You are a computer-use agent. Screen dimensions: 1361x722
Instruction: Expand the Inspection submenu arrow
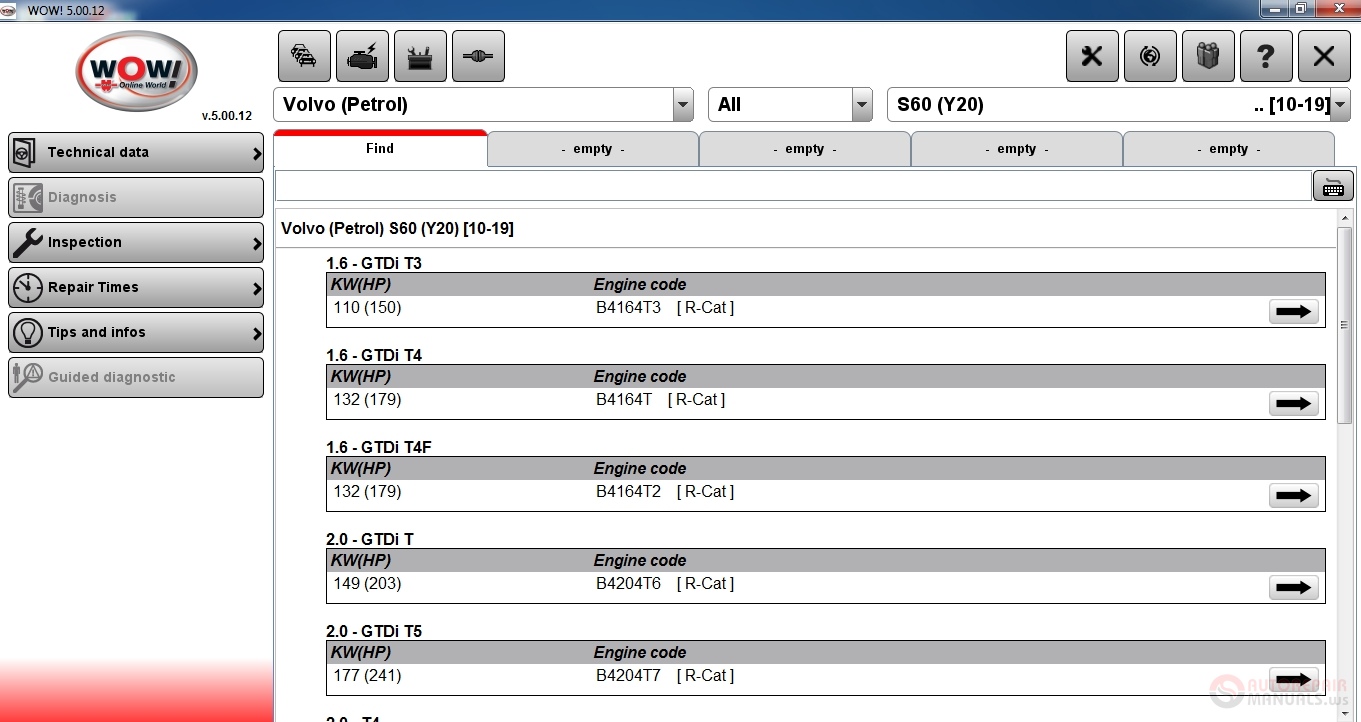tap(257, 243)
